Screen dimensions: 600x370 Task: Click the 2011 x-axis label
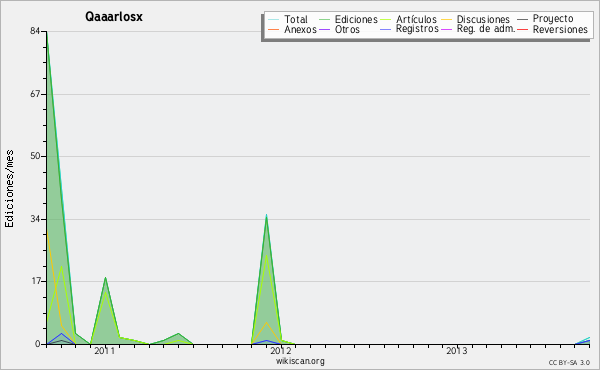point(104,351)
